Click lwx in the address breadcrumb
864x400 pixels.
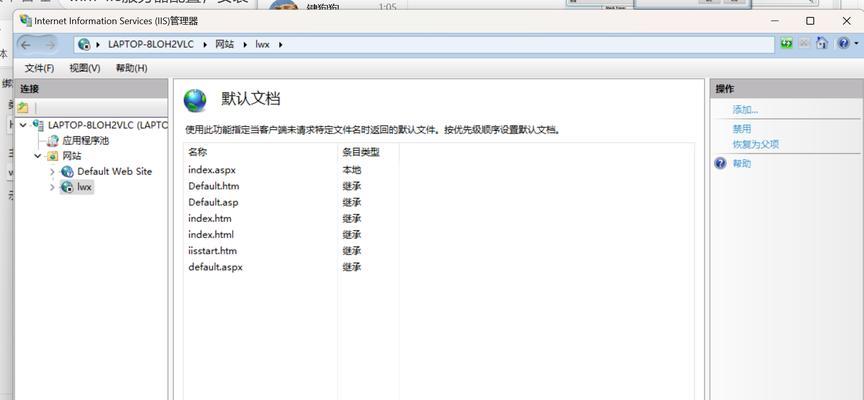pos(262,45)
